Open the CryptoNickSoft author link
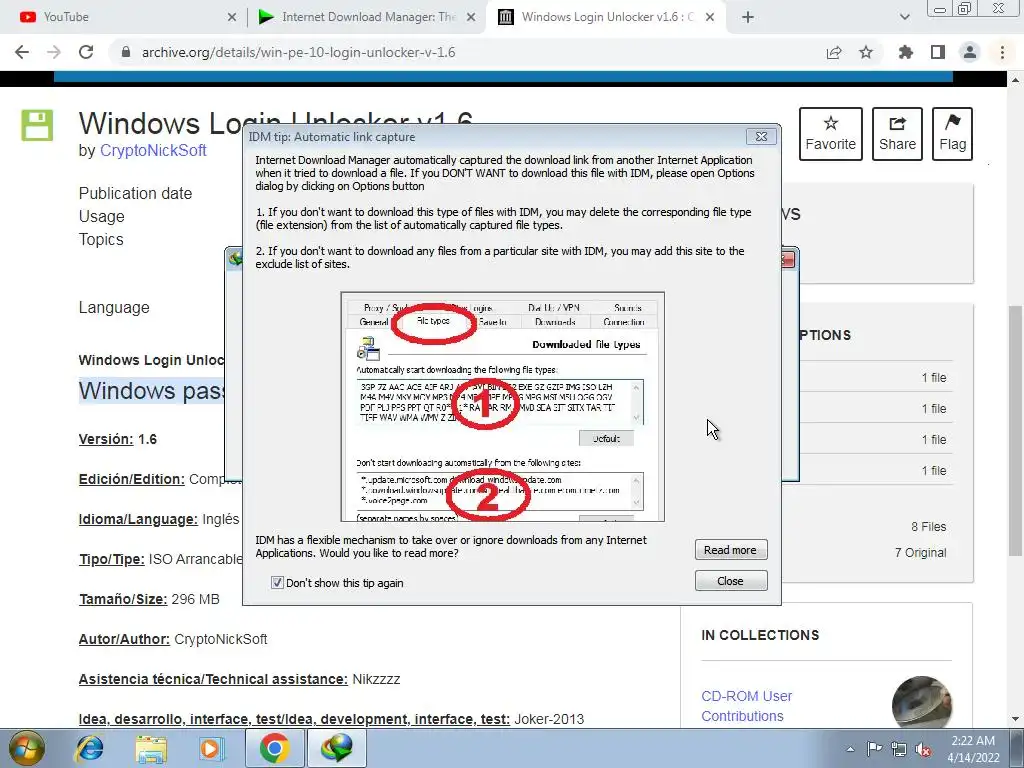Screen dimensions: 1024x768 click(153, 150)
